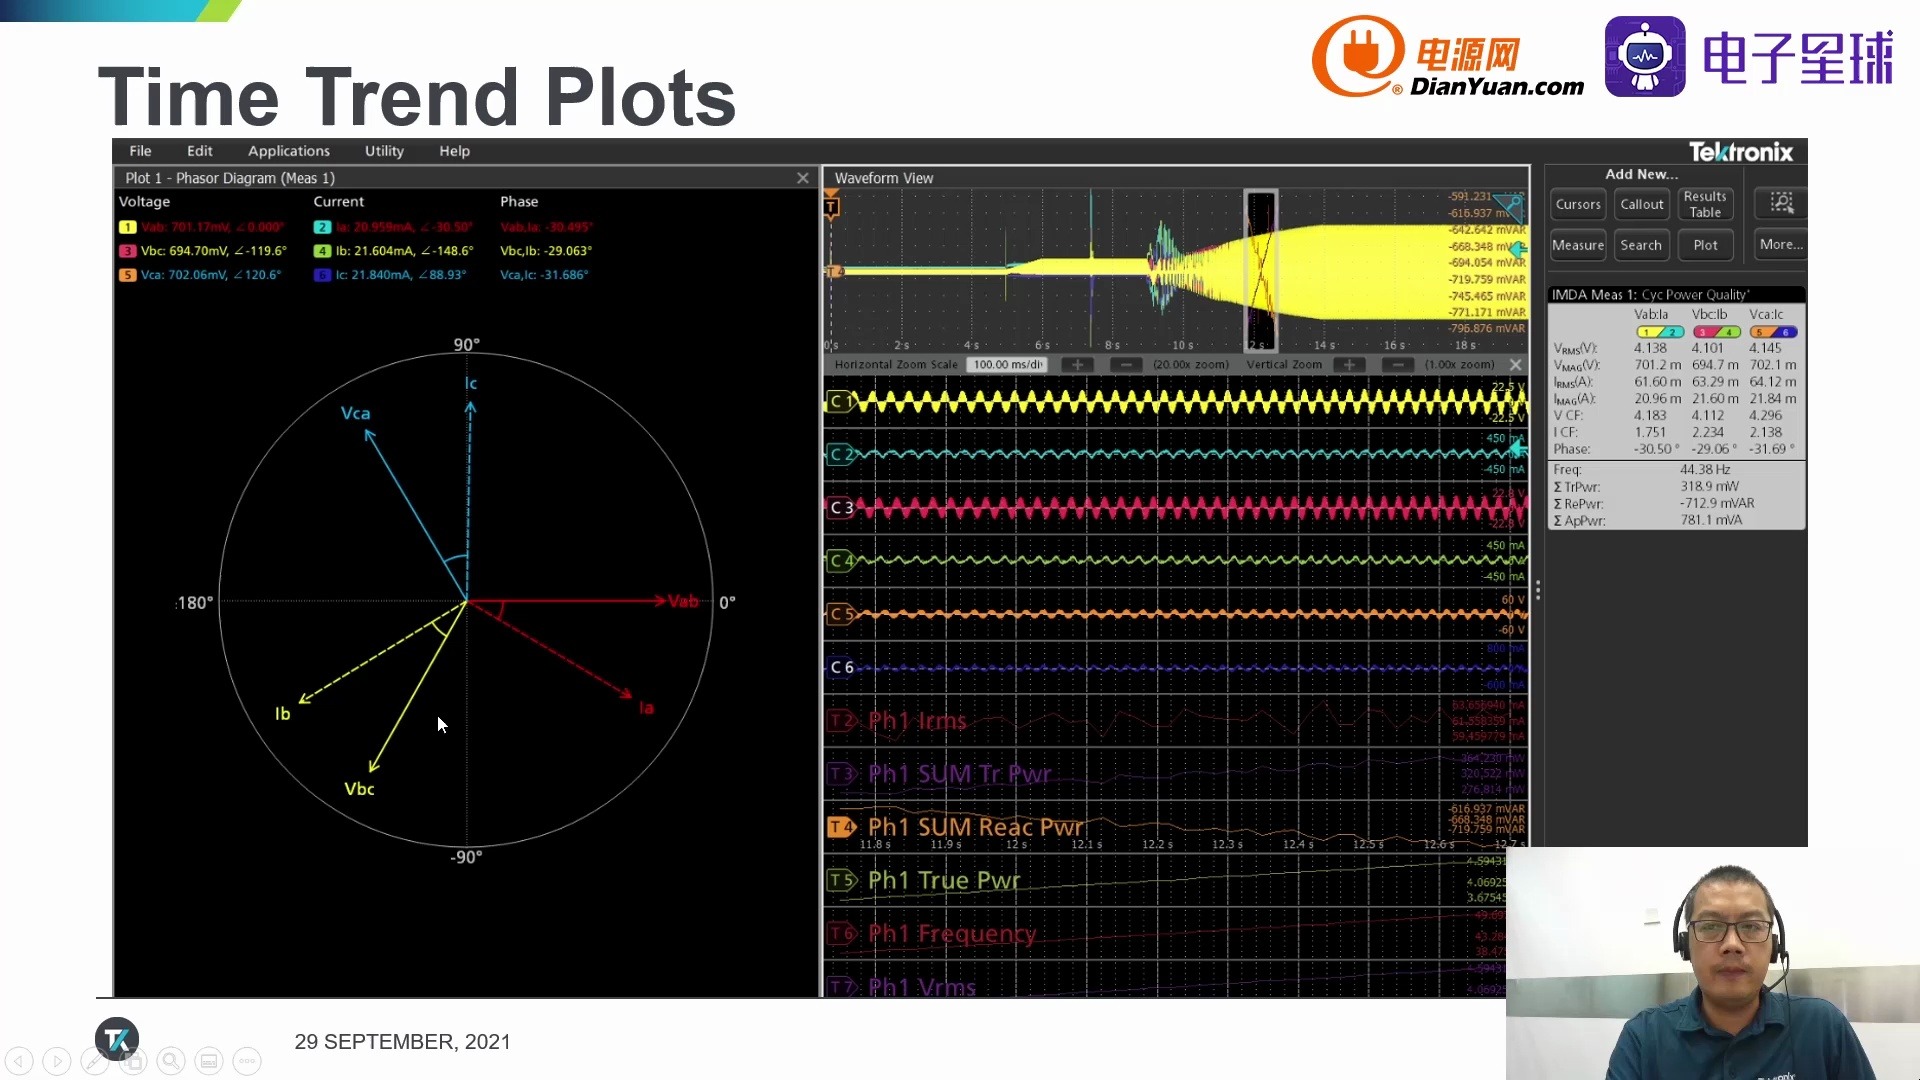The width and height of the screenshot is (1920, 1080).
Task: Add a Results Table
Action: pos(1705,204)
